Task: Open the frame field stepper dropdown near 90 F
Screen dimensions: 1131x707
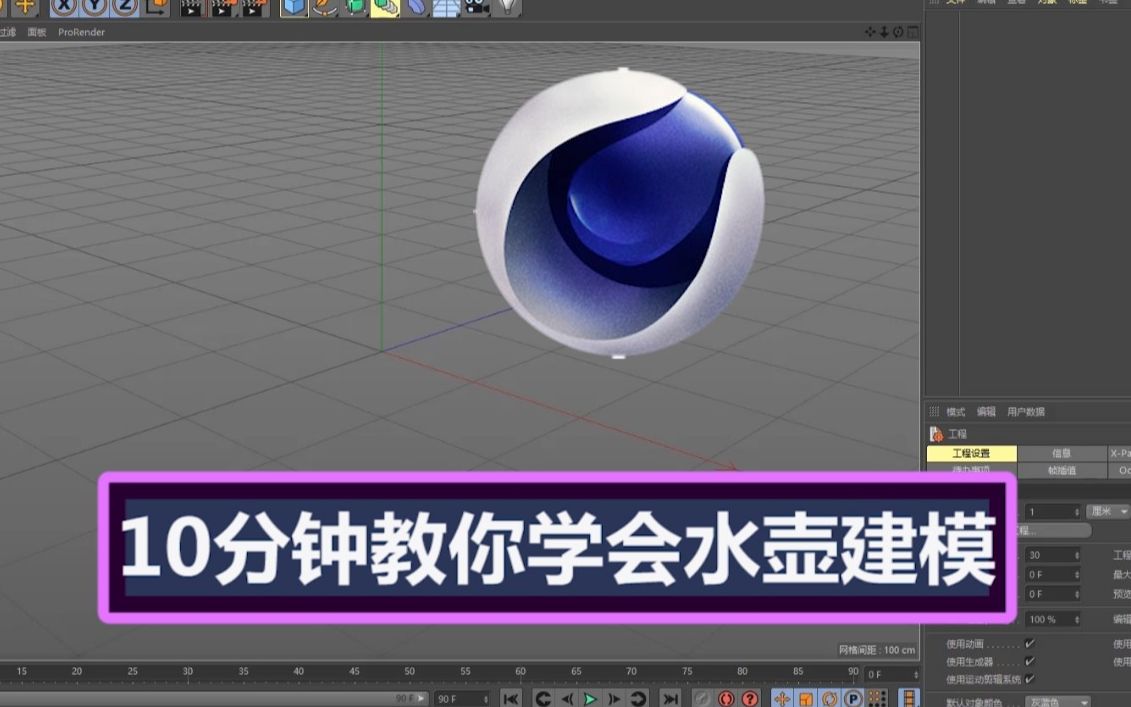Action: pos(487,698)
